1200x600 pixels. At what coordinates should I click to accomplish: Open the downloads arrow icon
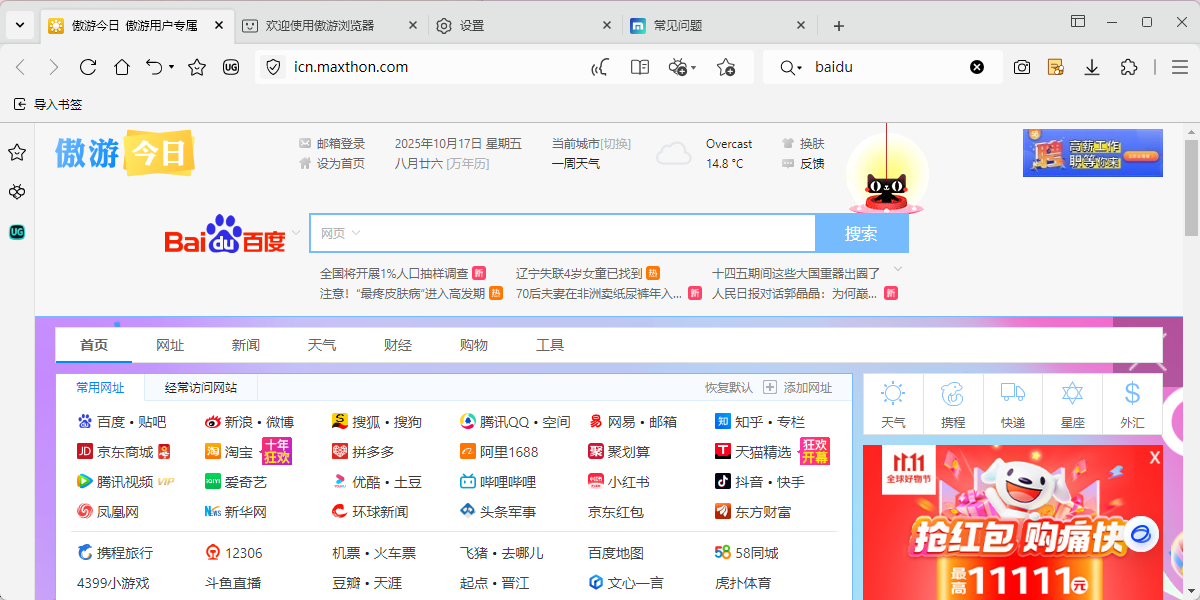click(1091, 67)
